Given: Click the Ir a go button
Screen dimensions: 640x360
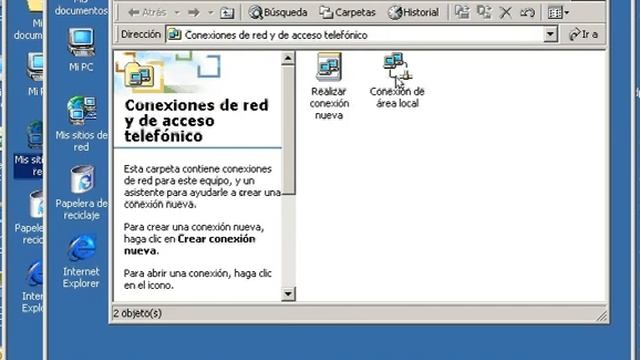Looking at the screenshot, I should pyautogui.click(x=583, y=35).
